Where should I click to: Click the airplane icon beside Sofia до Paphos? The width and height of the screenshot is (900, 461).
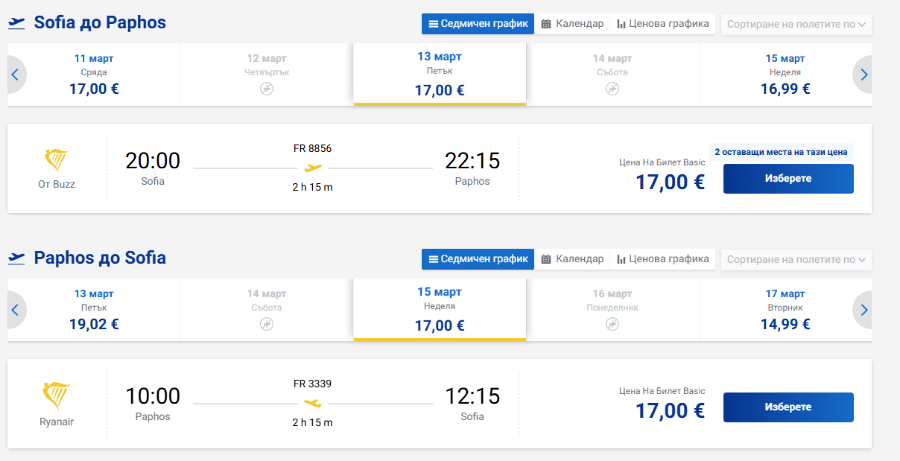point(17,22)
